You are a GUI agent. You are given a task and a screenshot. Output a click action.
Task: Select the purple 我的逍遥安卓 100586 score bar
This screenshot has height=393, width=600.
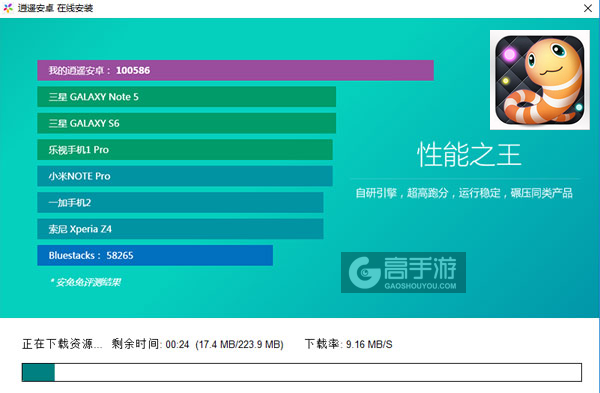tap(235, 70)
